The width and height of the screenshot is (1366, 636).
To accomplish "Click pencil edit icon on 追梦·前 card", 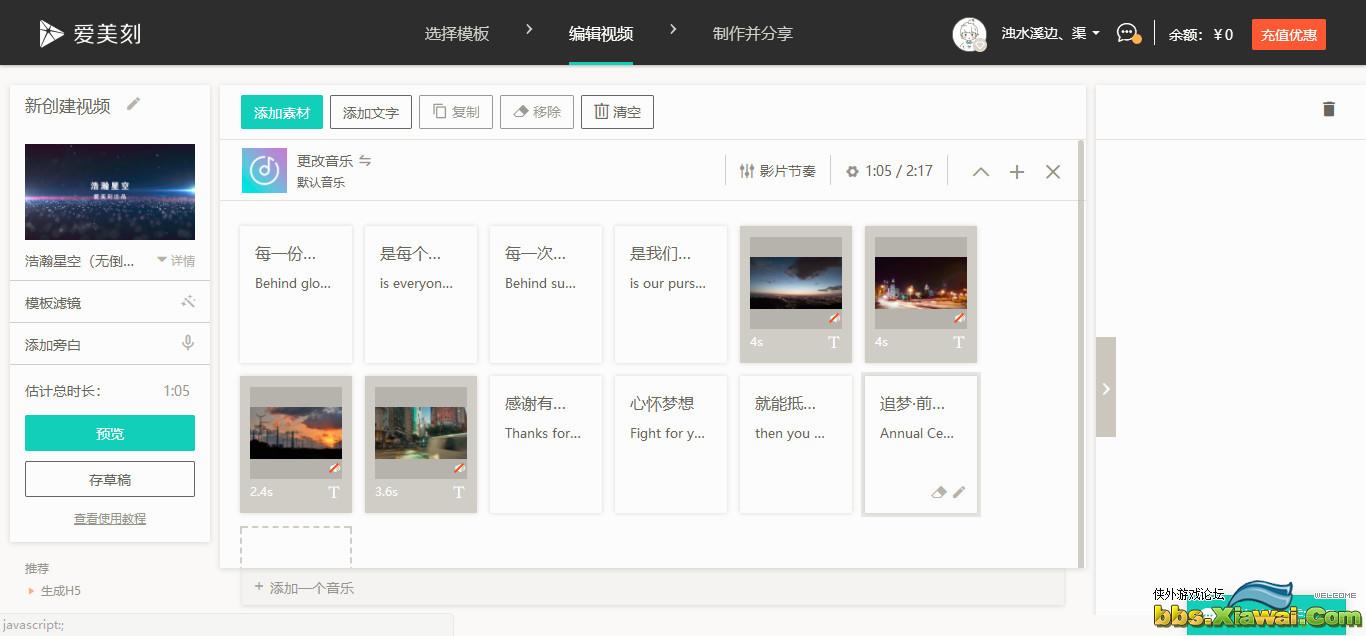I will 959,492.
